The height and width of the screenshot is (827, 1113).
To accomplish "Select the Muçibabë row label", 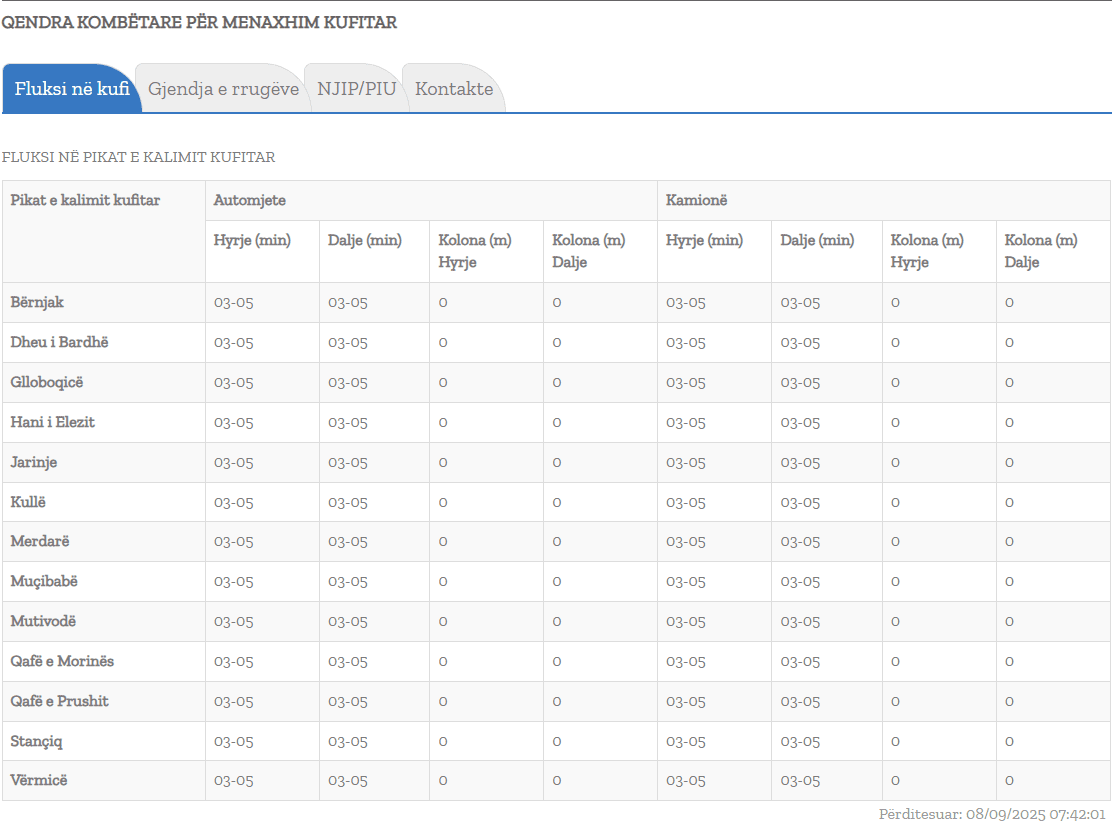I will tap(44, 581).
